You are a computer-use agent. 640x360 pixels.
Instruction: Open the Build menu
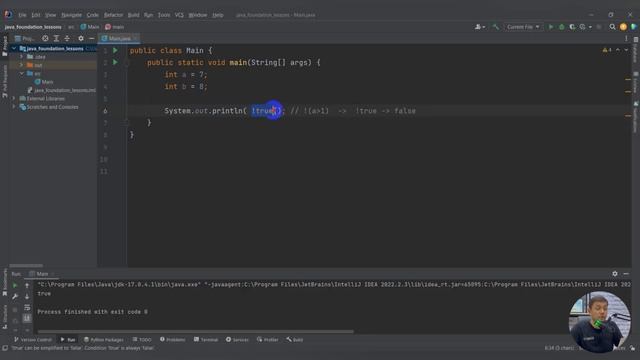[x=133, y=15]
